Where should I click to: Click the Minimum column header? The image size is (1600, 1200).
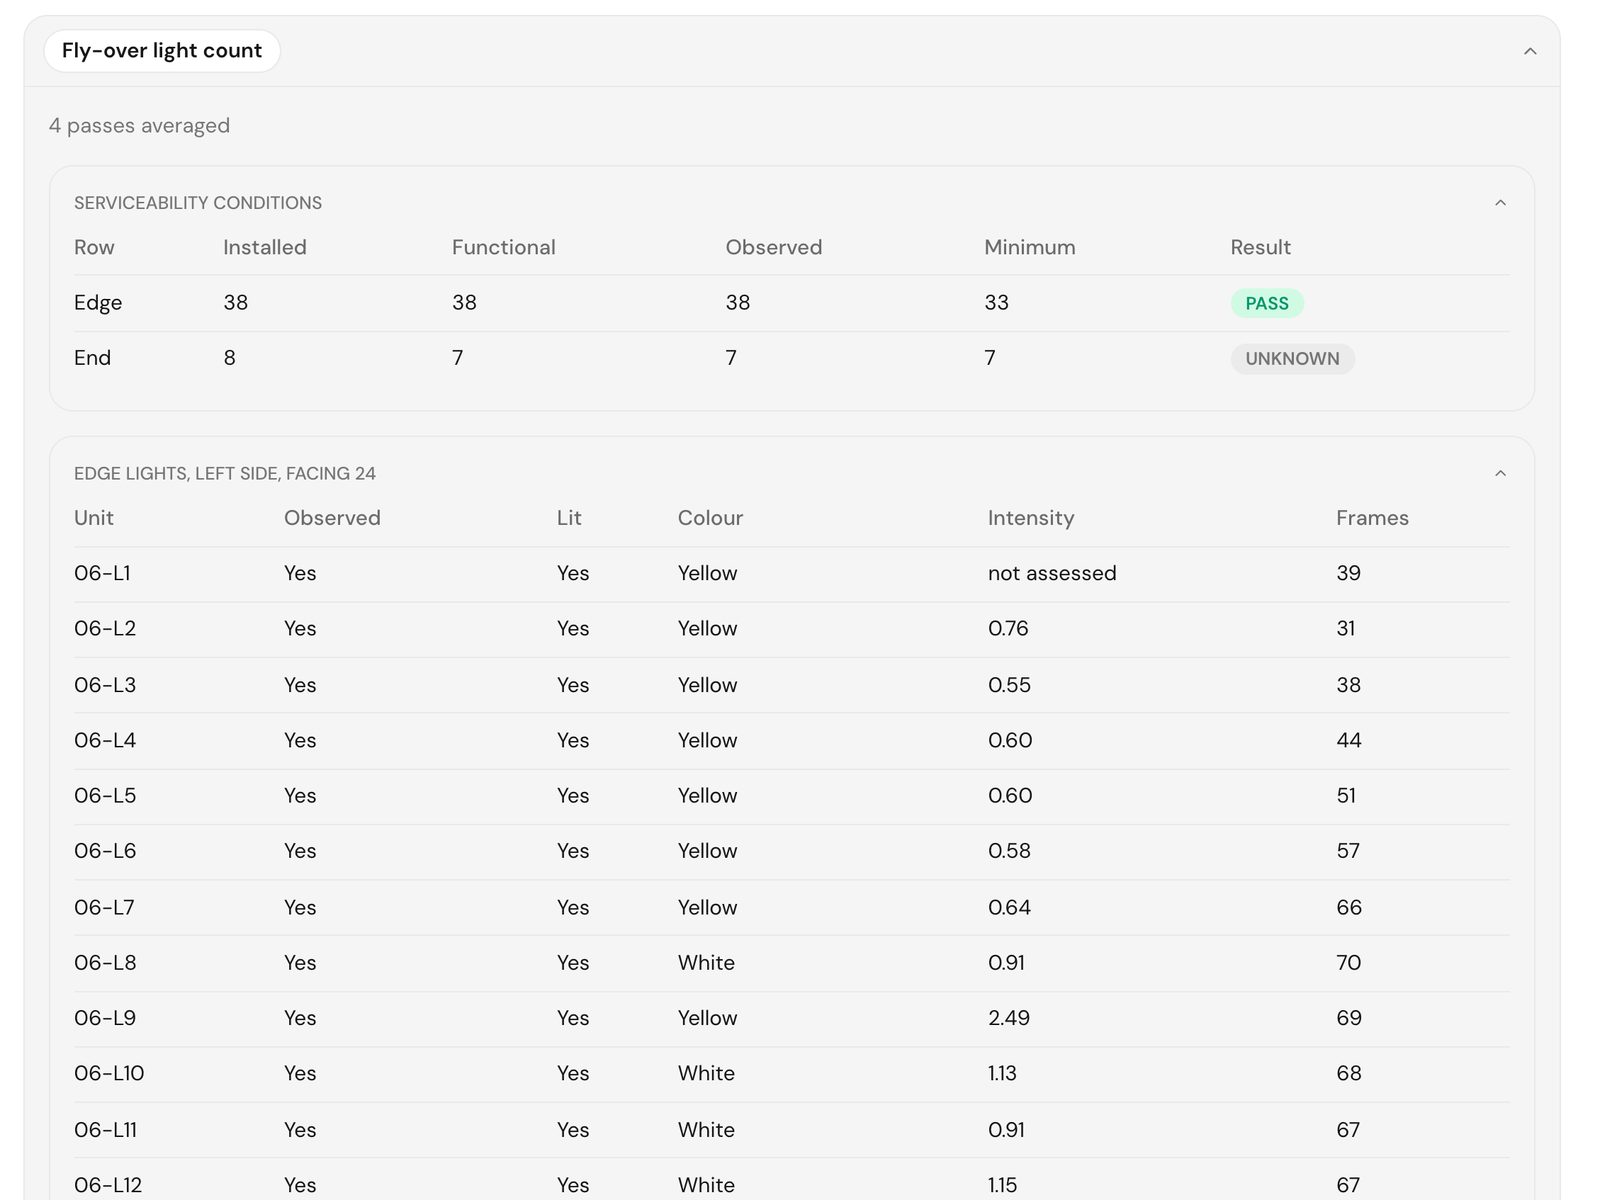pos(1030,247)
